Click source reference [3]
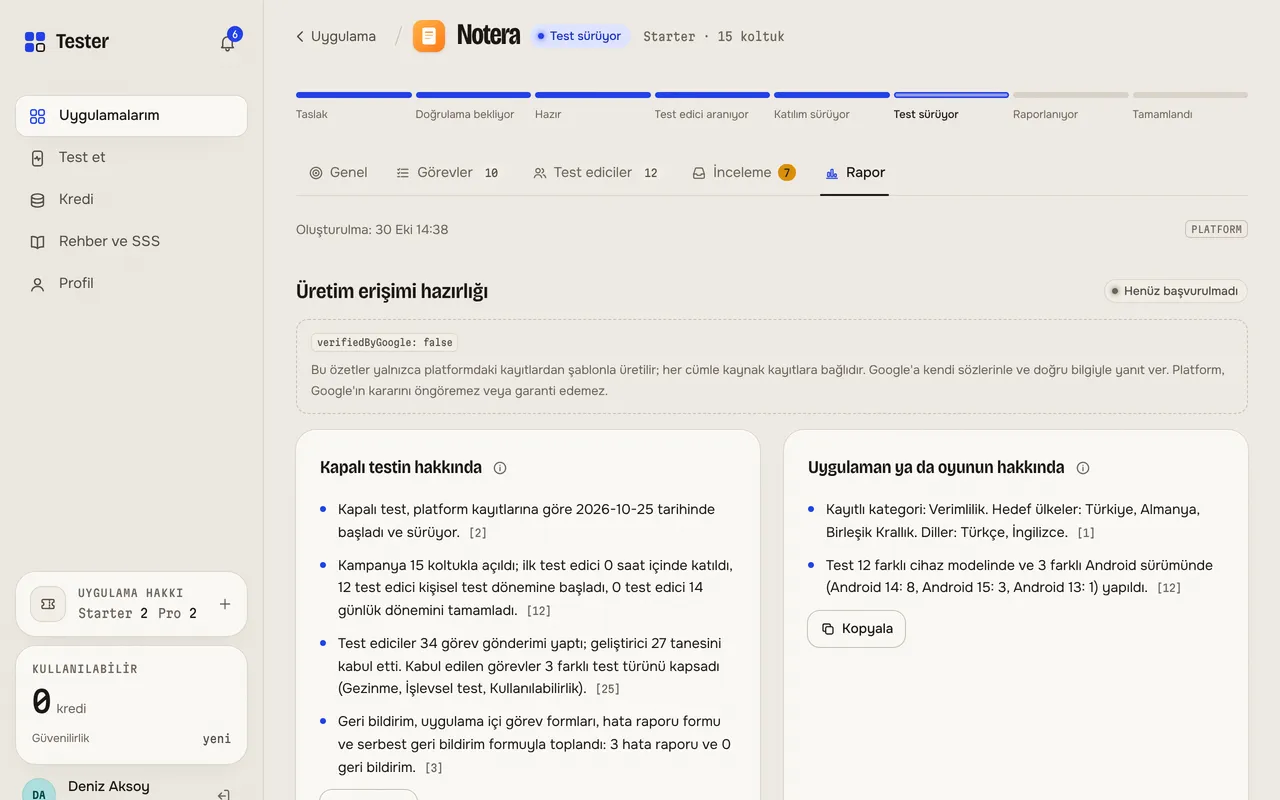1280x800 pixels. (434, 769)
